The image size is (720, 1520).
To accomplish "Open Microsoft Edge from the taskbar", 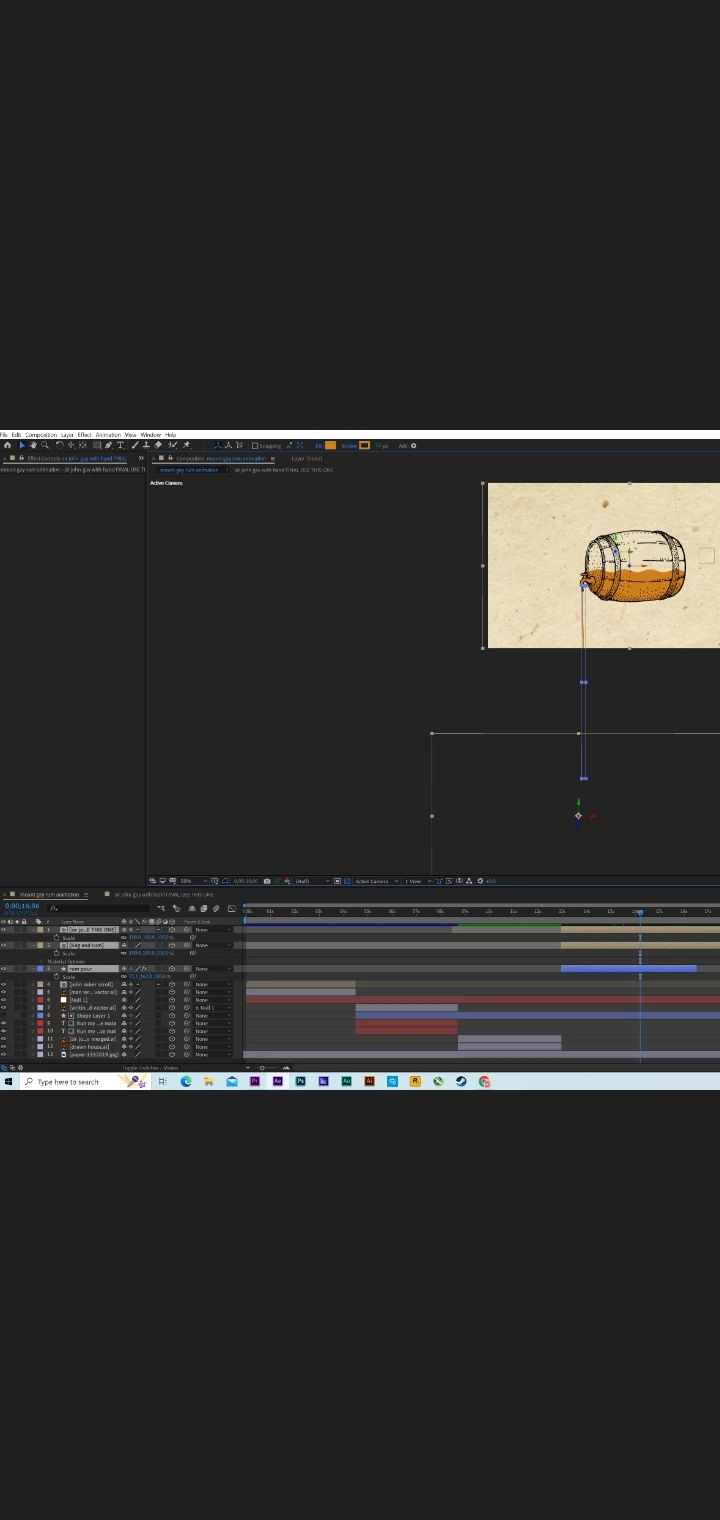I will (x=185, y=1081).
